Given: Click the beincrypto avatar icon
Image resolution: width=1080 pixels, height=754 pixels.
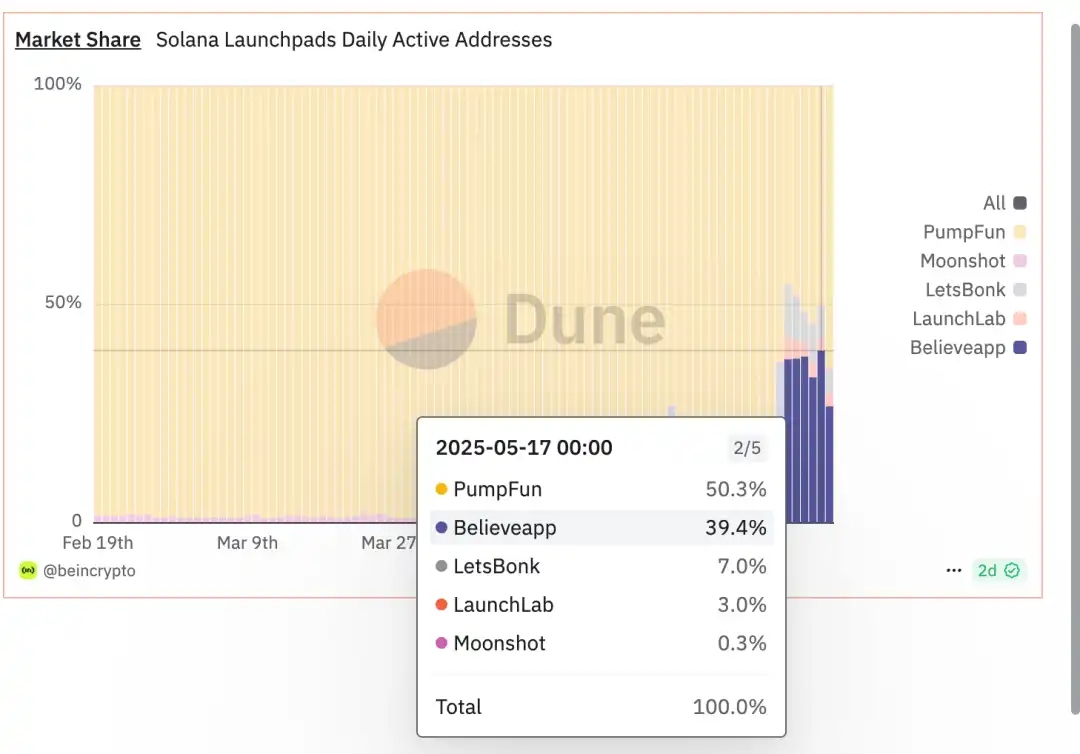Looking at the screenshot, I should pyautogui.click(x=28, y=571).
